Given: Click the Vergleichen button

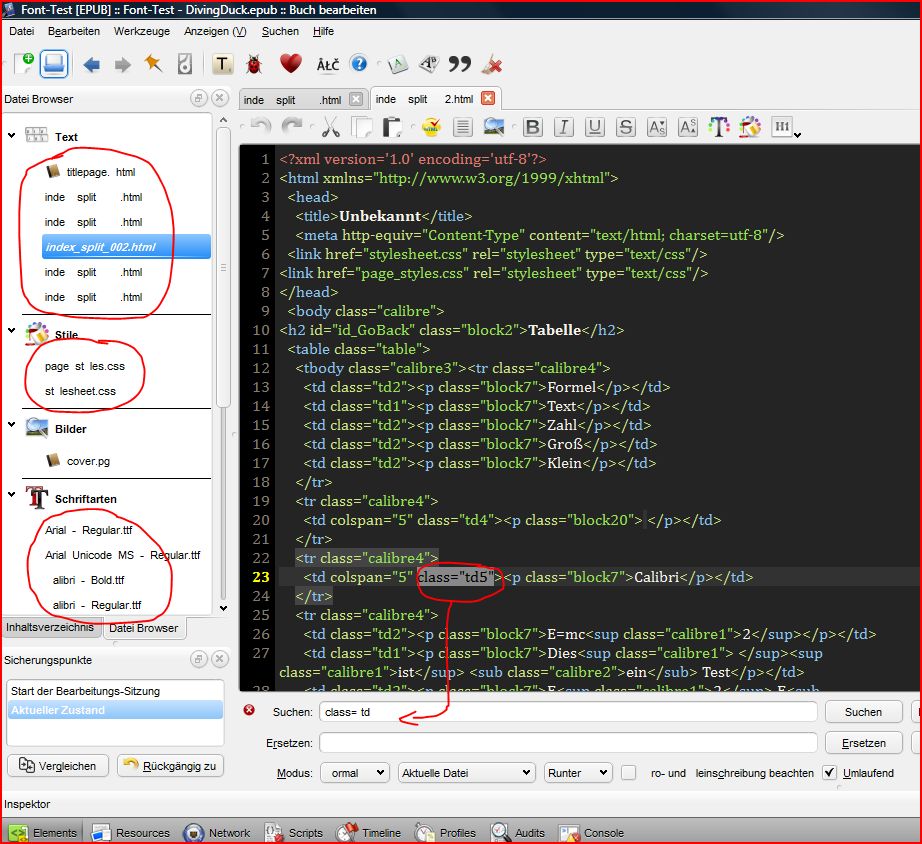Looking at the screenshot, I should point(58,766).
